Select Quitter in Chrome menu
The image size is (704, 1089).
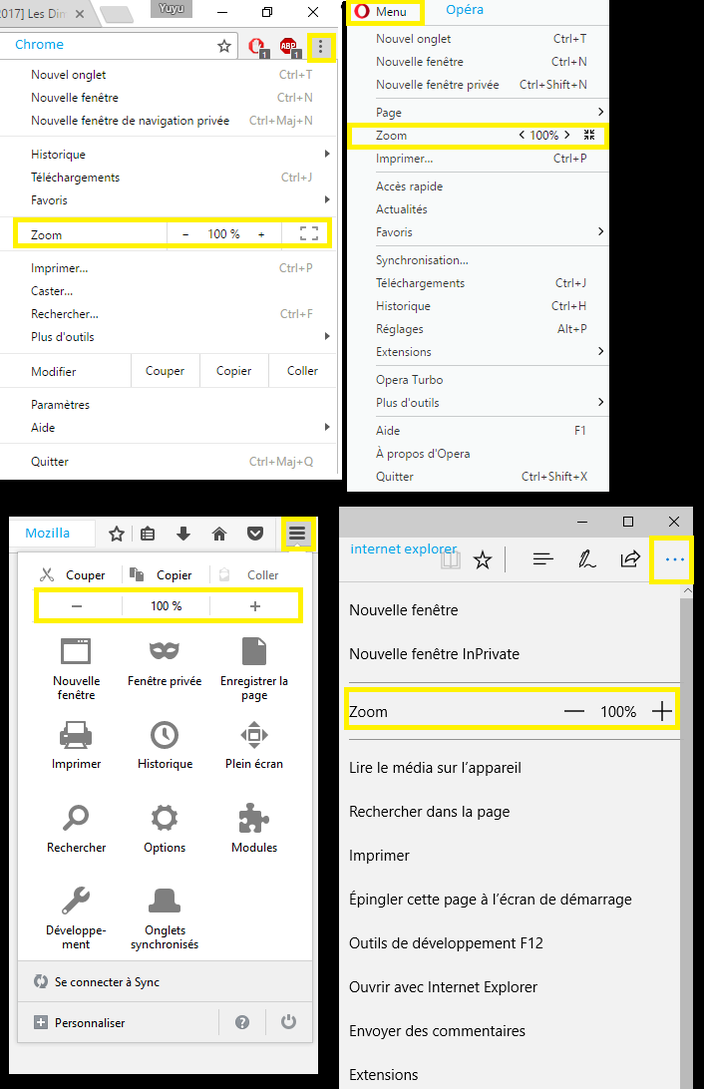(x=49, y=461)
